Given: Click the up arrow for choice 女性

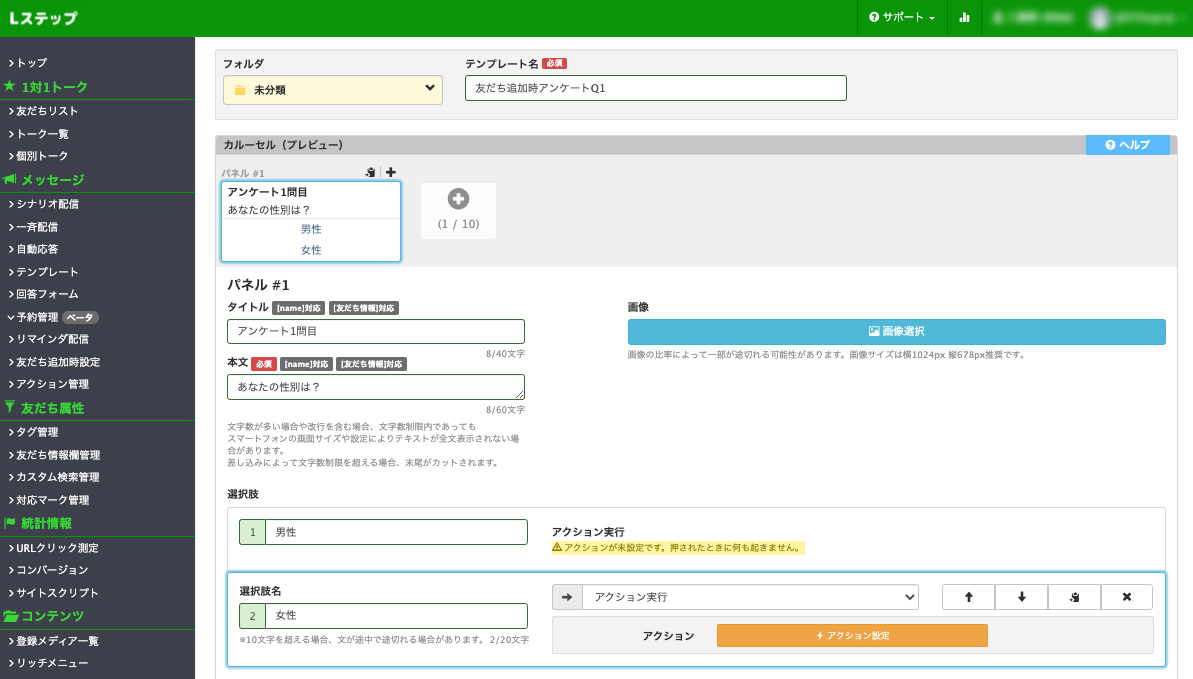Looking at the screenshot, I should point(967,596).
